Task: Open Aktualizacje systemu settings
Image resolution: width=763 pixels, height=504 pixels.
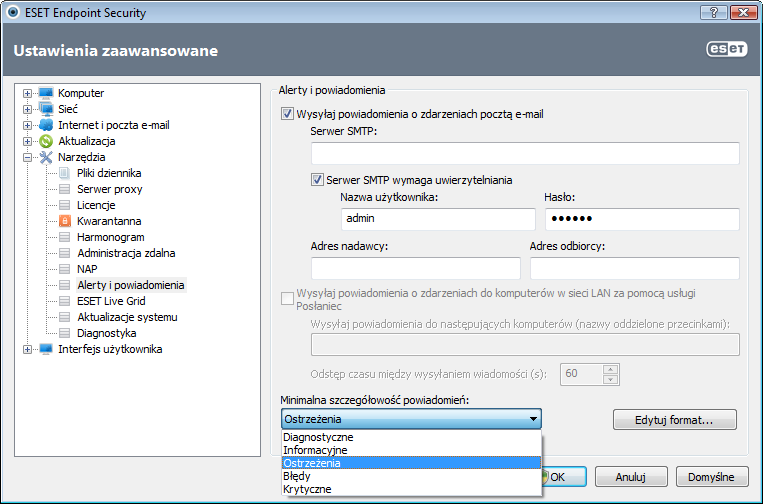Action: click(x=127, y=317)
